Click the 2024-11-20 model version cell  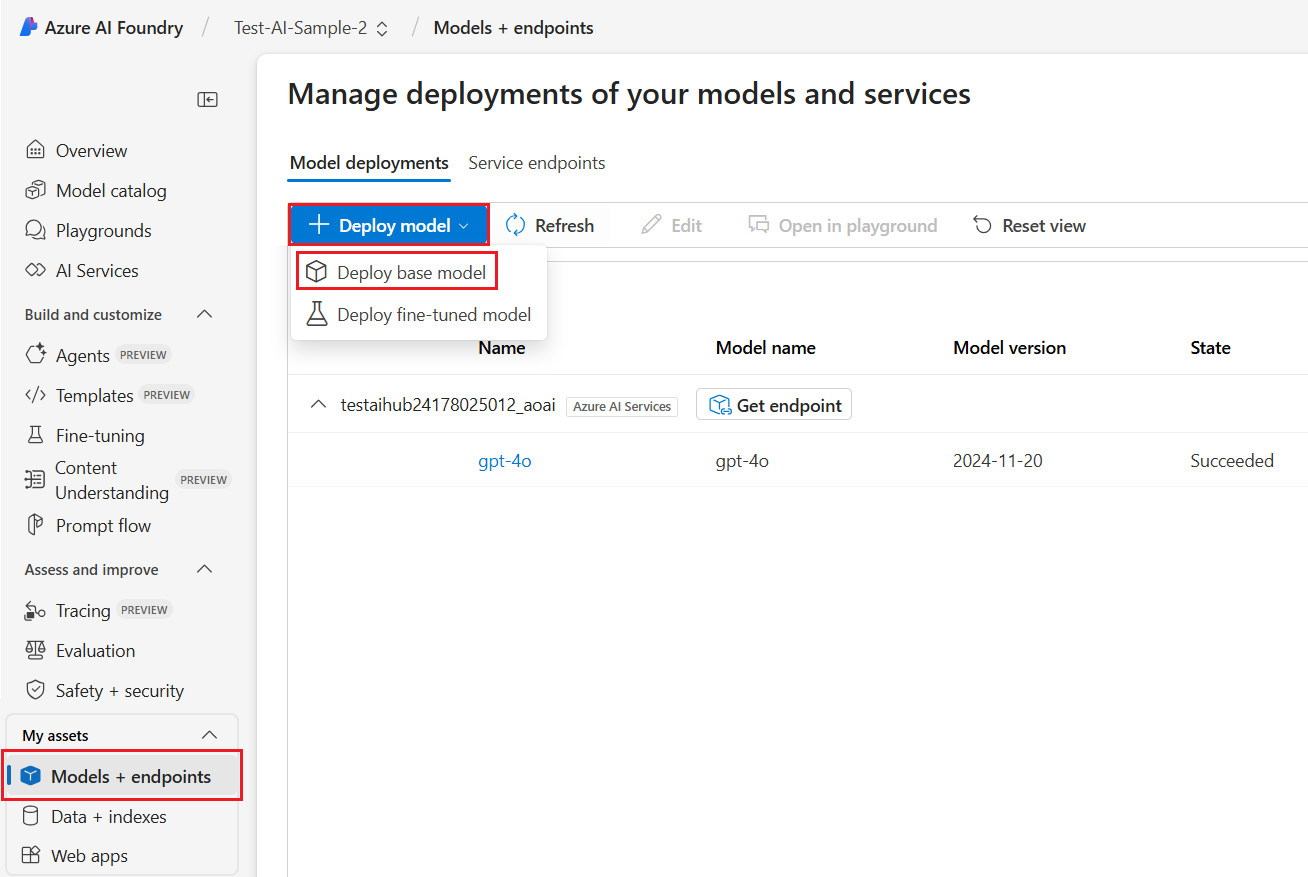coord(998,461)
